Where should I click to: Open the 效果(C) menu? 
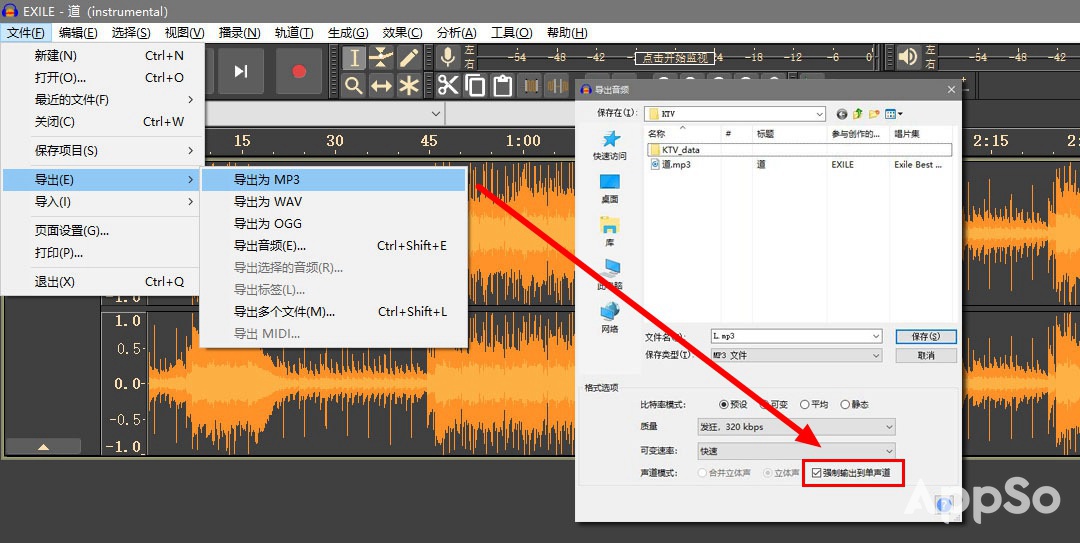[402, 33]
